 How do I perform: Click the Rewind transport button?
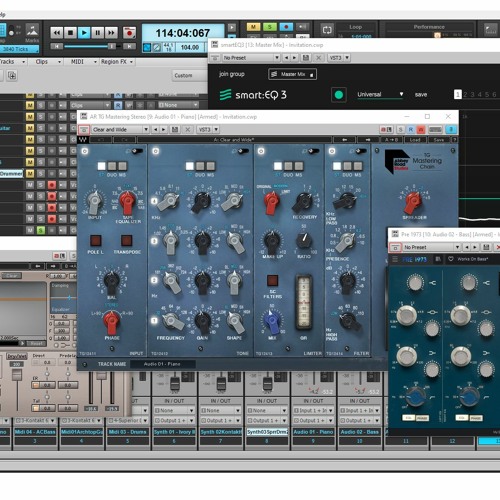click(x=57, y=33)
